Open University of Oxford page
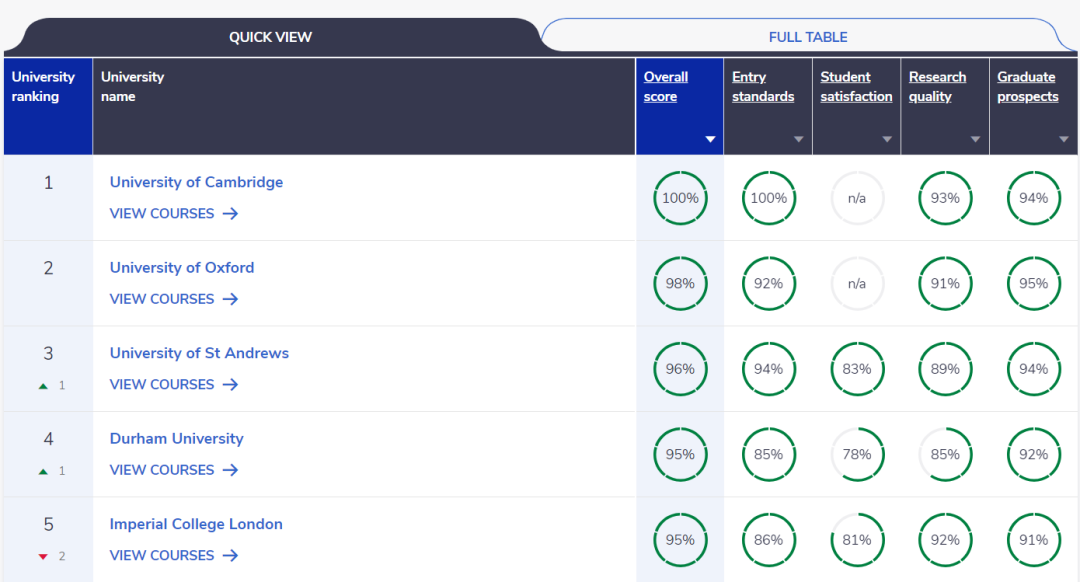The width and height of the screenshot is (1080, 582). tap(182, 267)
